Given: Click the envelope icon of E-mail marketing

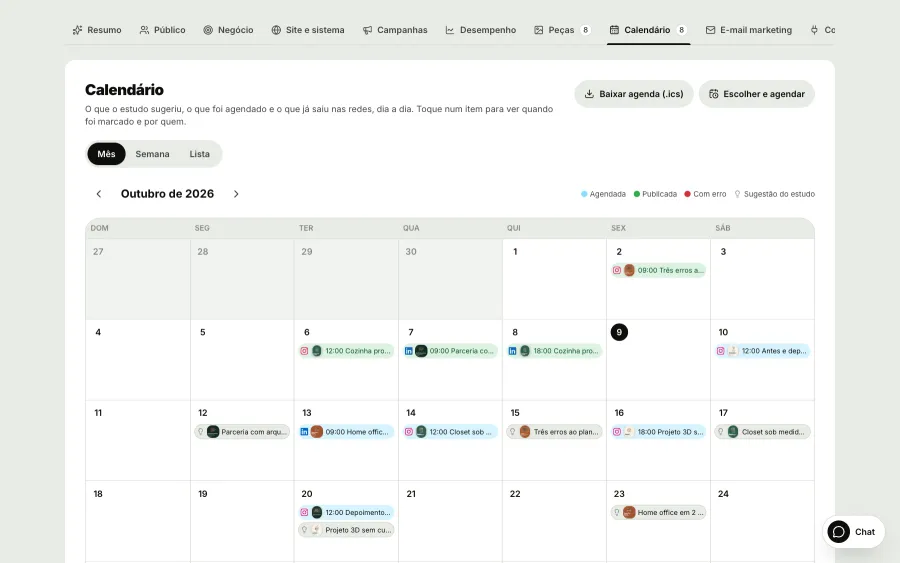Looking at the screenshot, I should coord(711,30).
